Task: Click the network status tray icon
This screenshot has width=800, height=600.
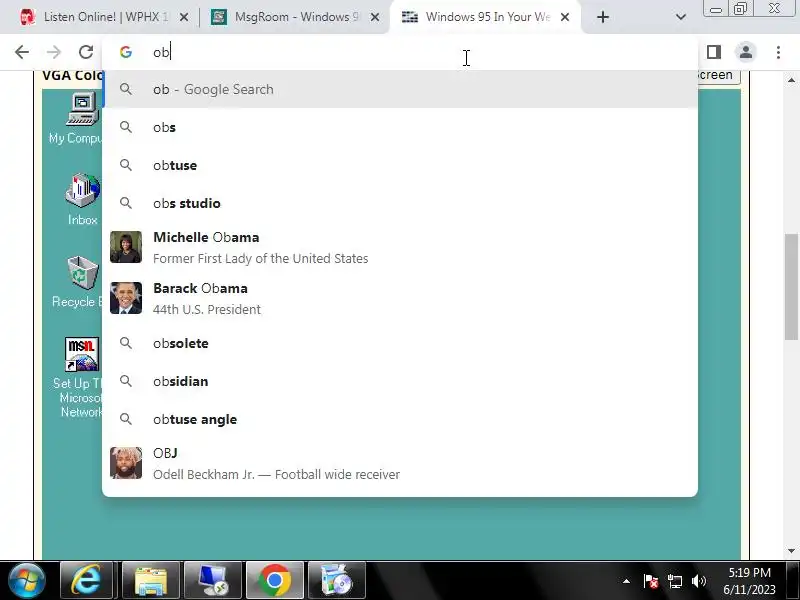Action: [x=674, y=581]
